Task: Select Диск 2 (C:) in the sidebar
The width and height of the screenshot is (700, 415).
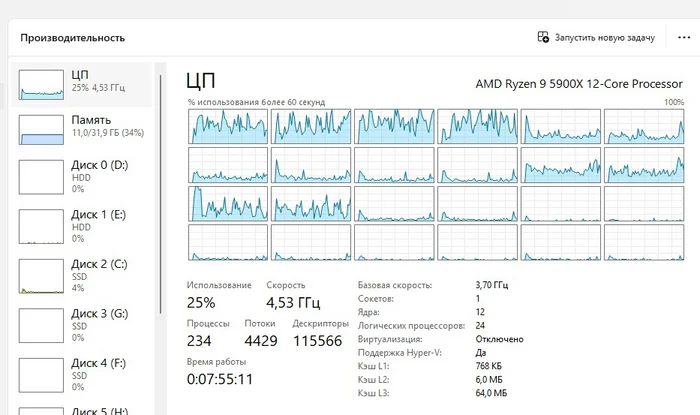Action: pyautogui.click(x=81, y=276)
